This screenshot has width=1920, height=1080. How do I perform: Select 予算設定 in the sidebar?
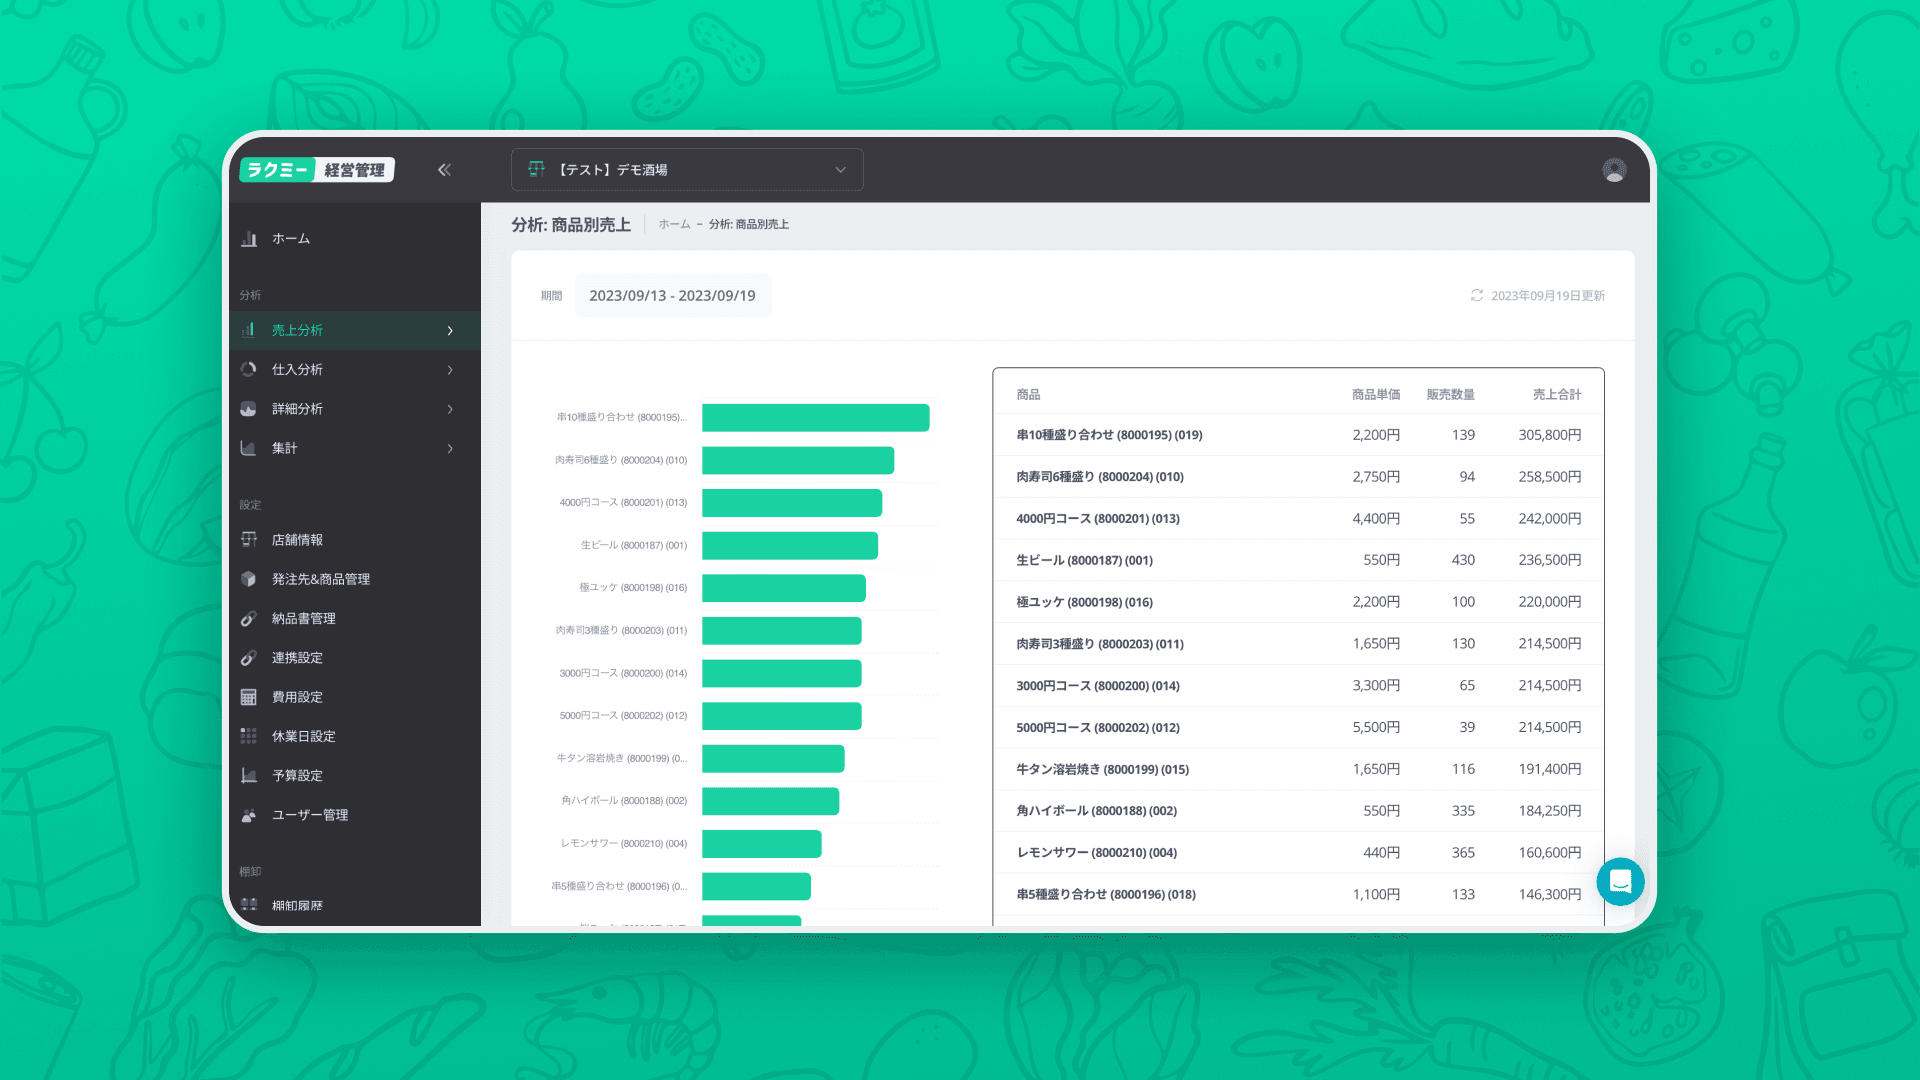(297, 775)
